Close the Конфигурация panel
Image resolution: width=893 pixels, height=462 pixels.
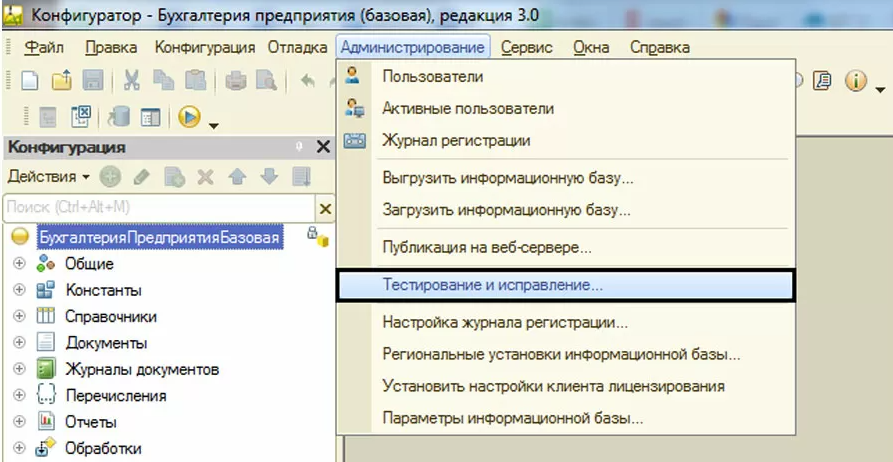pyautogui.click(x=323, y=147)
